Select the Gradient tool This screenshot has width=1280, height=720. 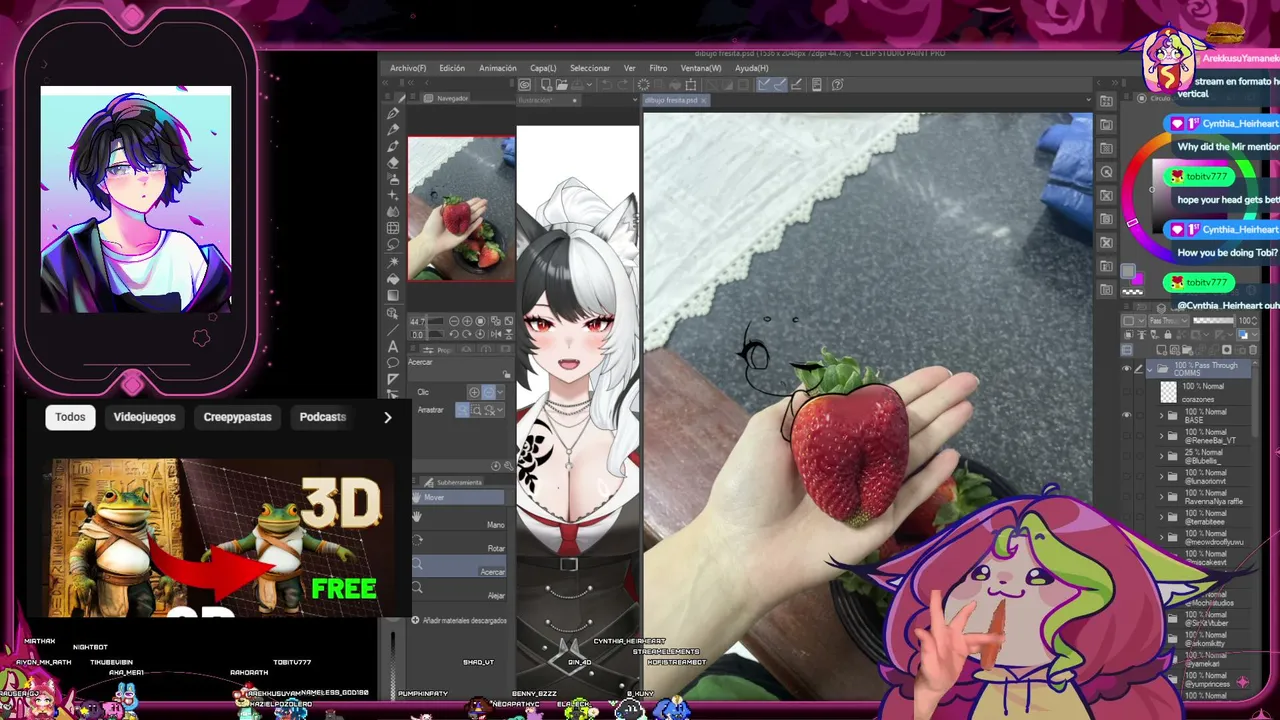click(393, 295)
